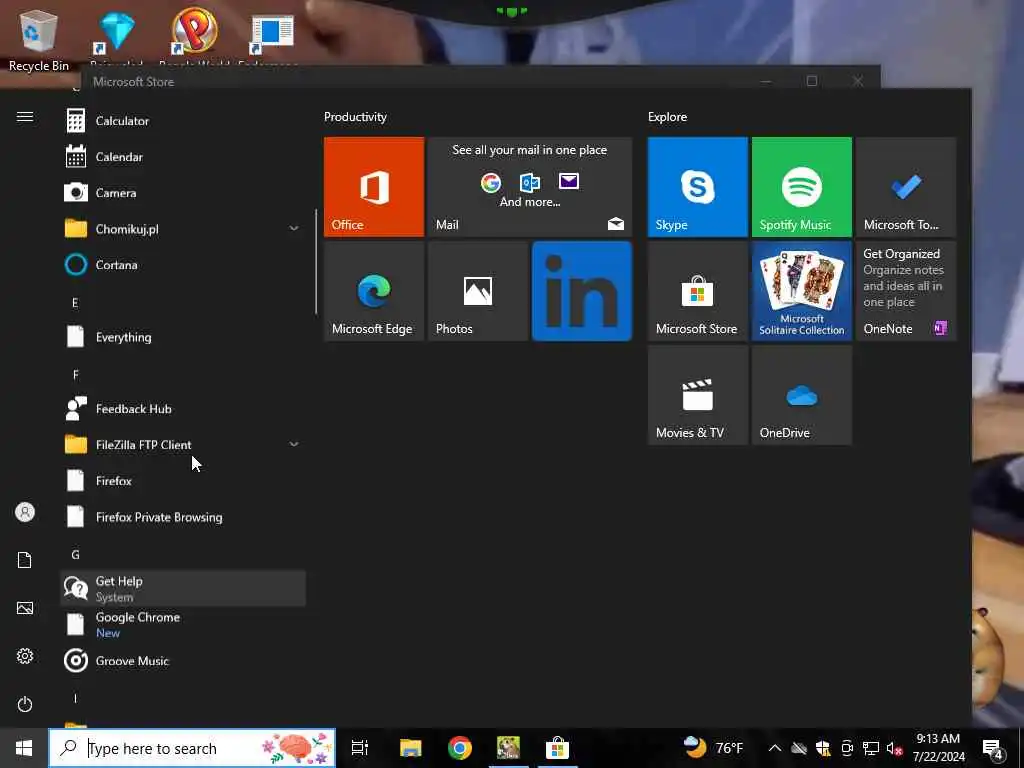Image resolution: width=1024 pixels, height=768 pixels.
Task: Open the Movies & TV tile
Action: coord(697,395)
